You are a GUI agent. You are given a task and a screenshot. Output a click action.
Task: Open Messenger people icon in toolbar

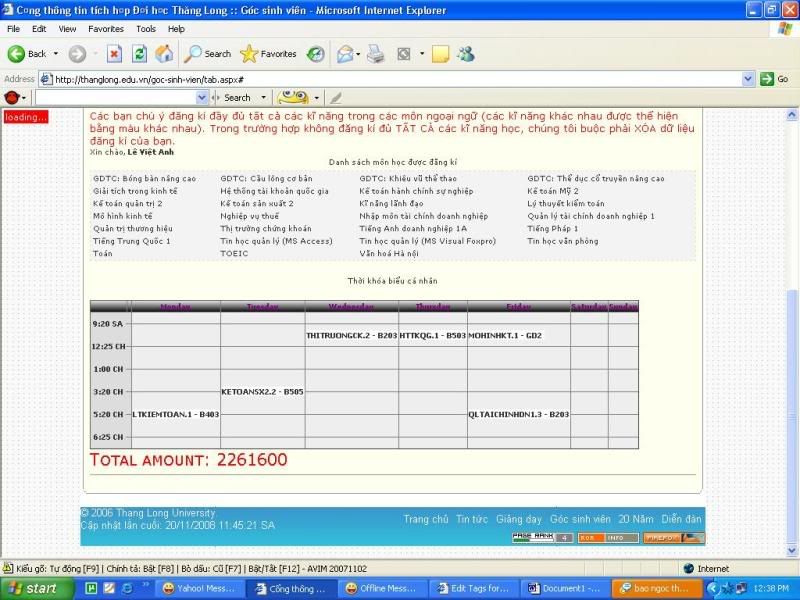[x=466, y=54]
